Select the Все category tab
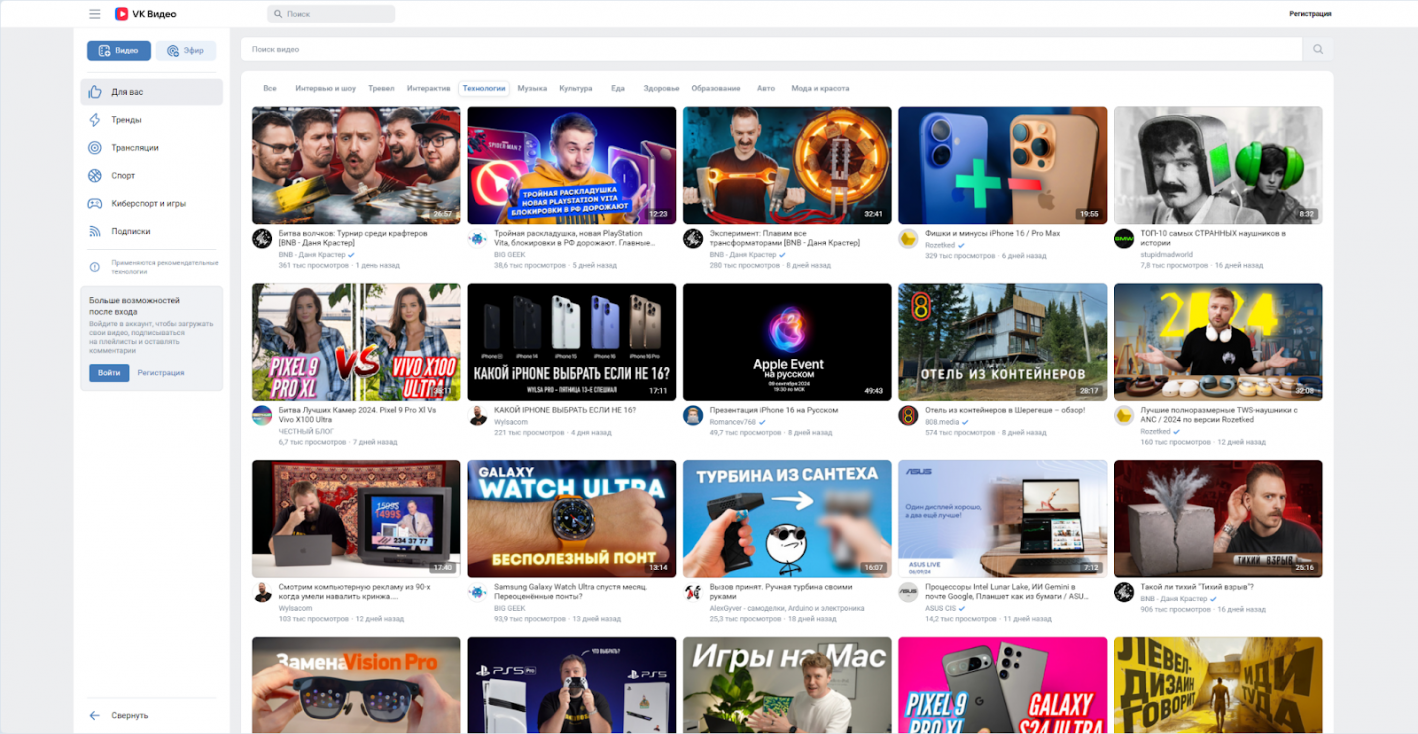The width and height of the screenshot is (1418, 734). coord(270,88)
